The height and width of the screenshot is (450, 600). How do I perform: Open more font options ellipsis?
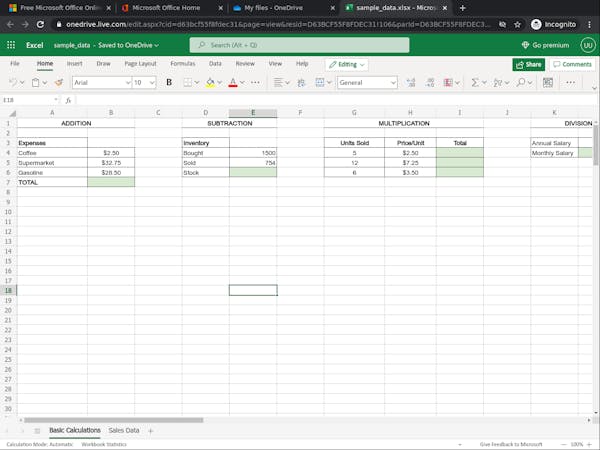[255, 82]
